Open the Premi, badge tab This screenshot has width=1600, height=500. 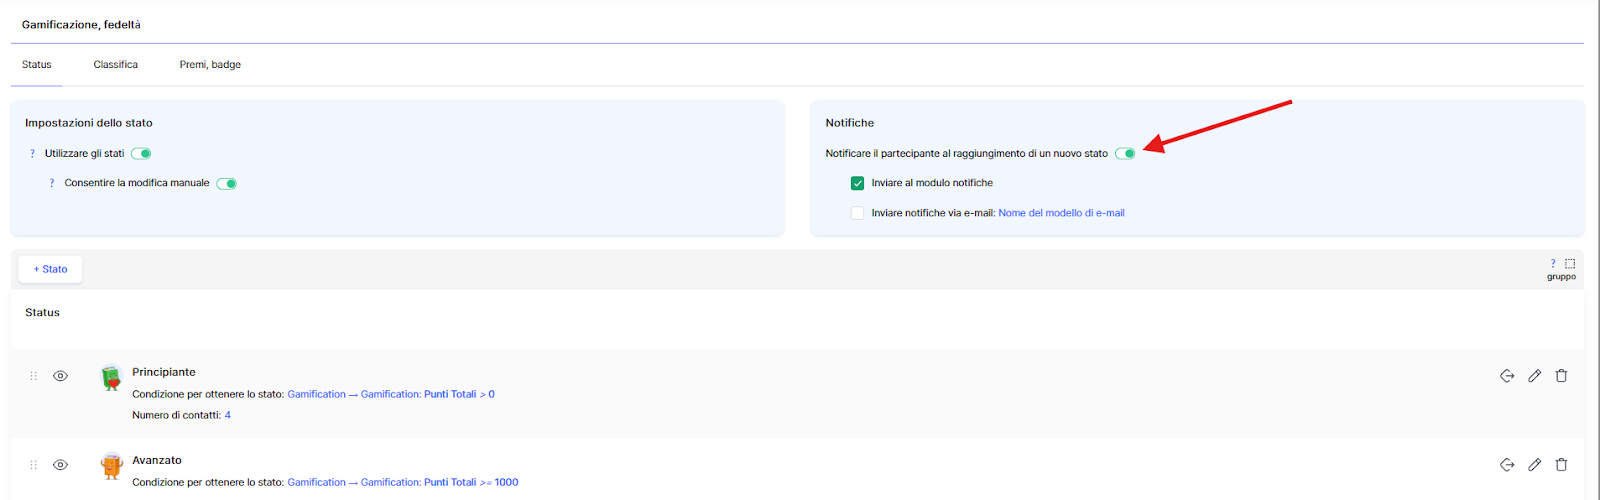210,65
